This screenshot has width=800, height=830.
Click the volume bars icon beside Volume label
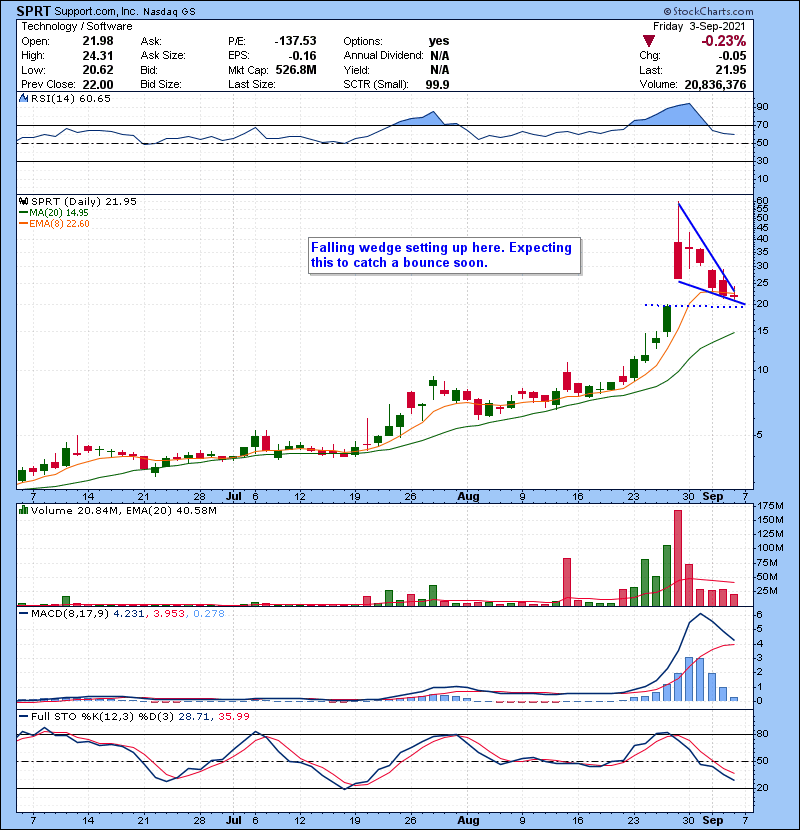(23, 510)
